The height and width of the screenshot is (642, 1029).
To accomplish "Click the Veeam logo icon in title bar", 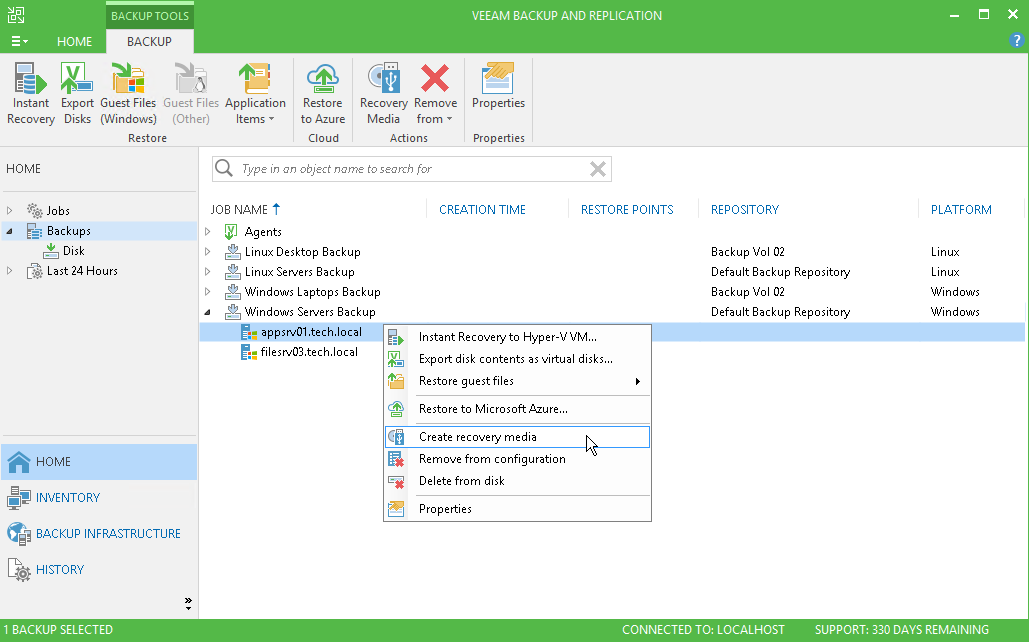I will [16, 15].
